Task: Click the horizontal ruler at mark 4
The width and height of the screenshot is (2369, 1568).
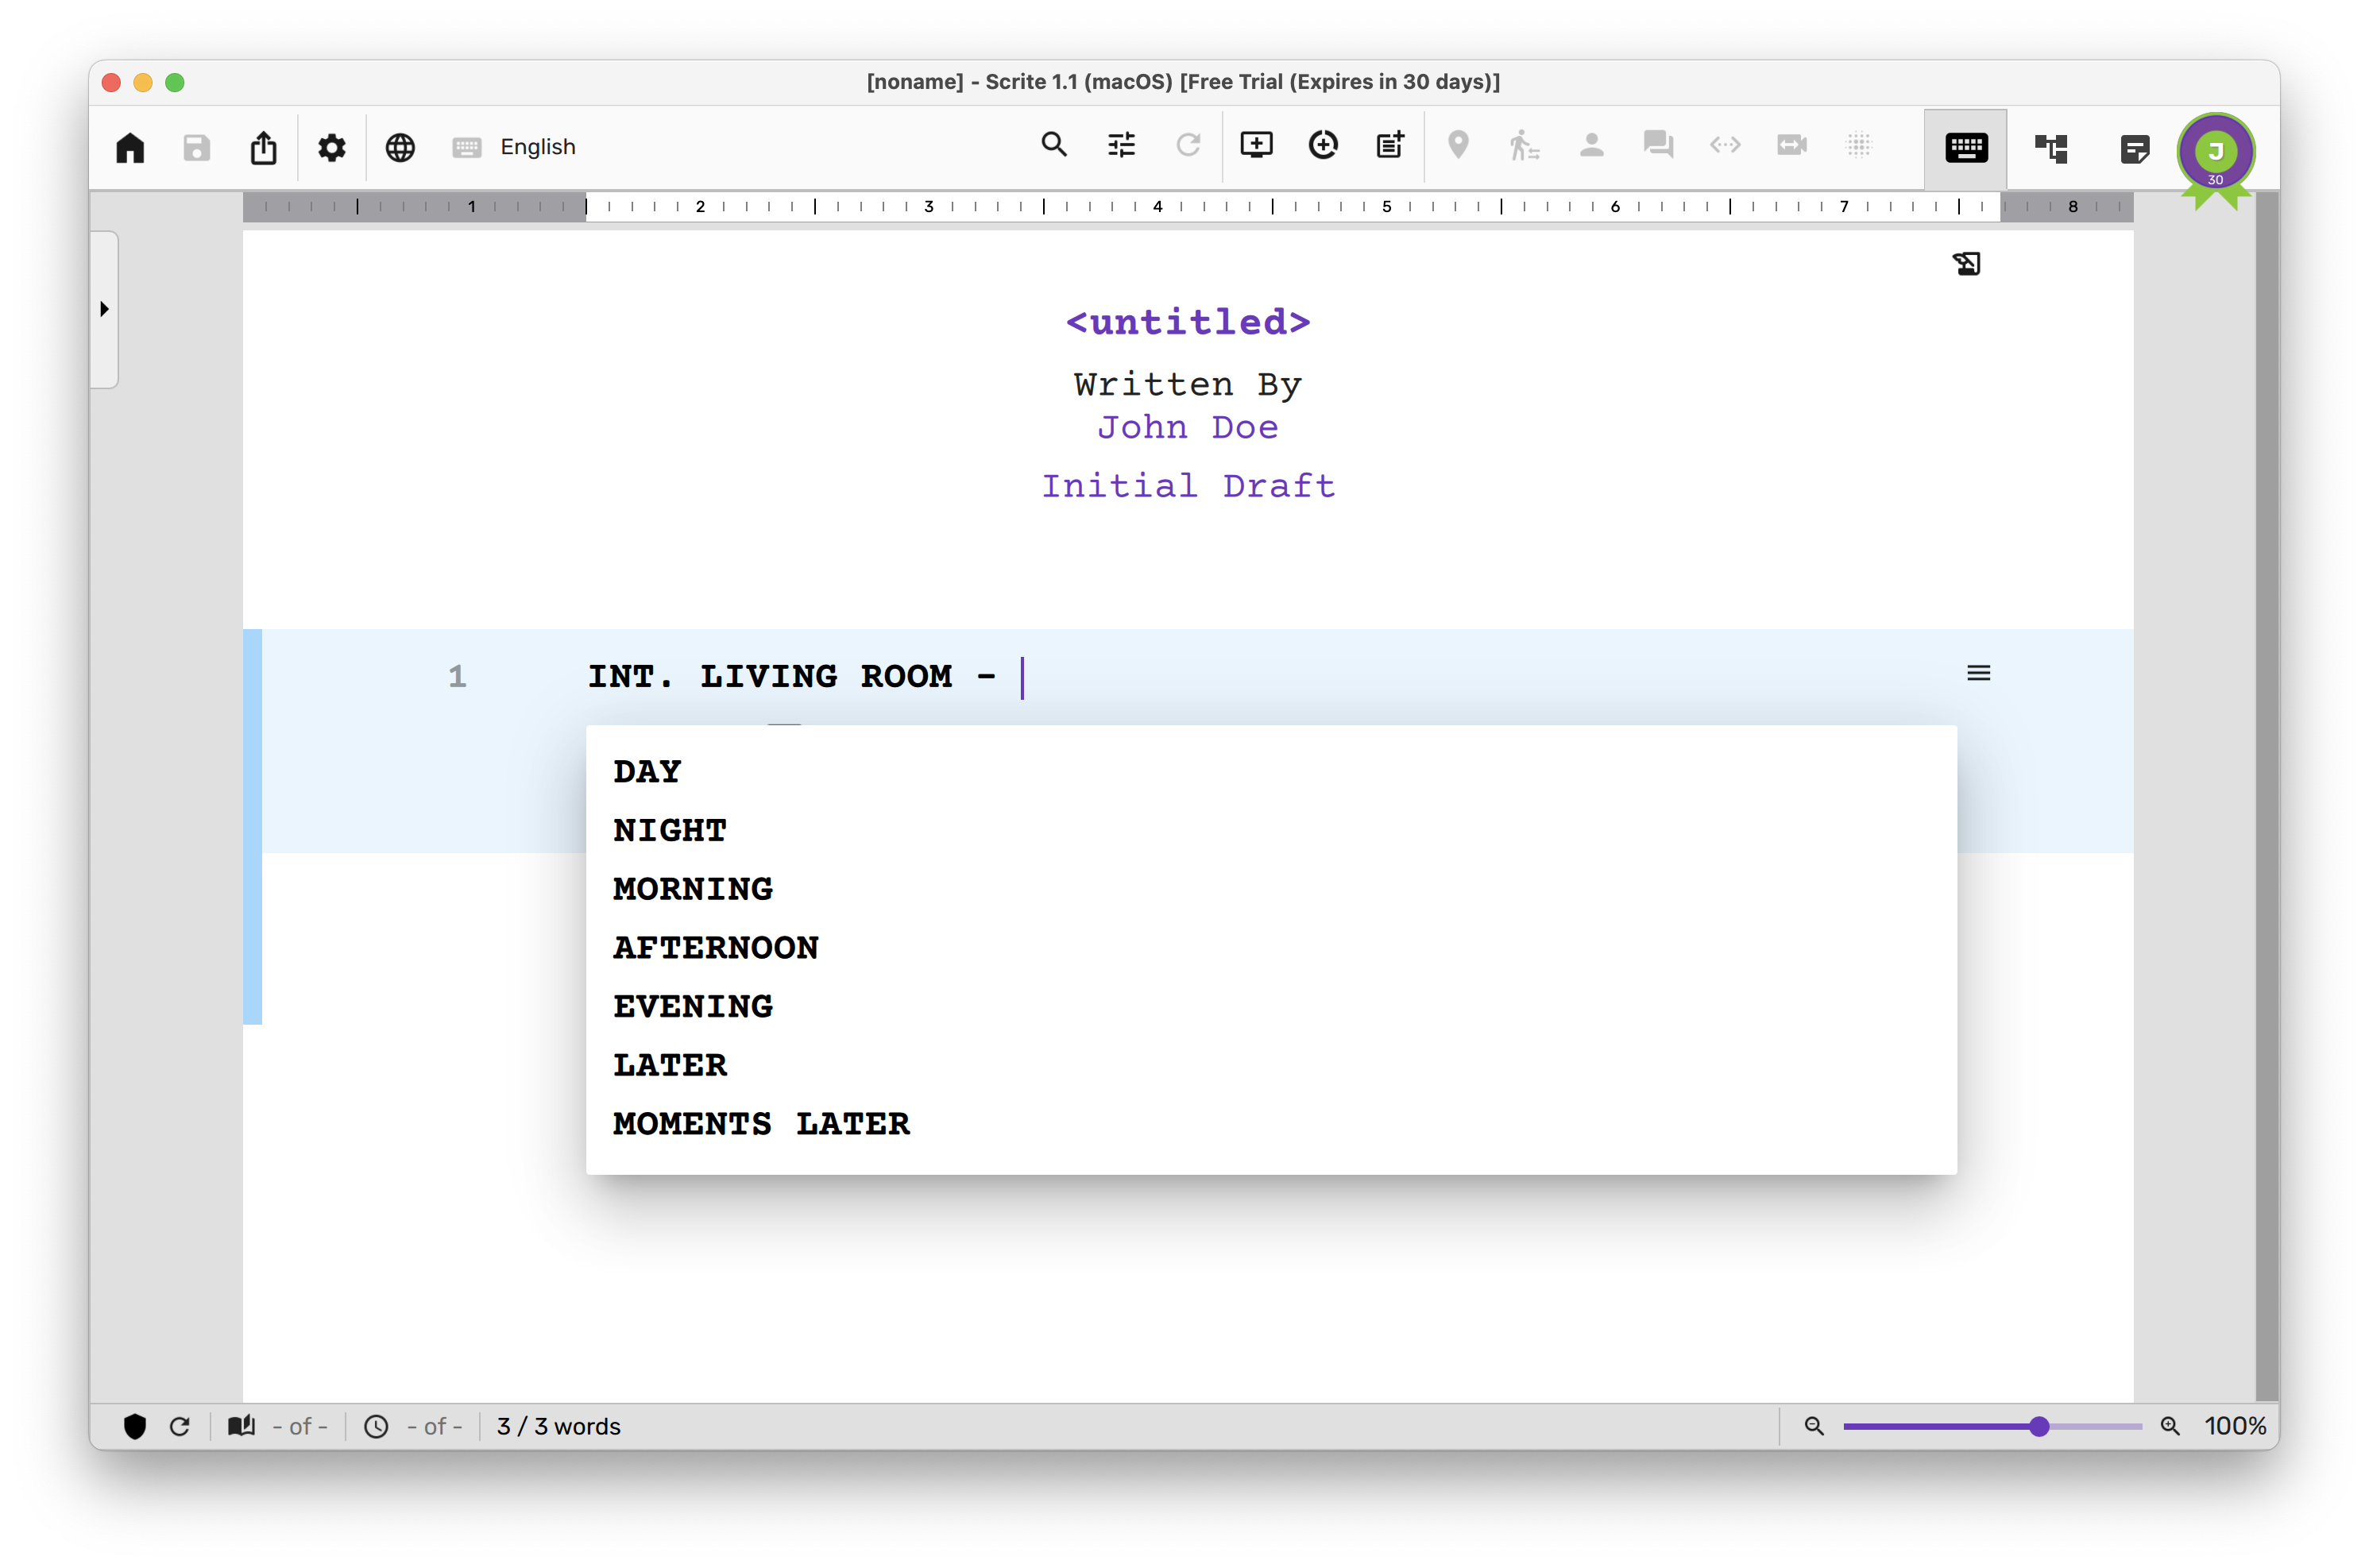Action: tap(1157, 207)
